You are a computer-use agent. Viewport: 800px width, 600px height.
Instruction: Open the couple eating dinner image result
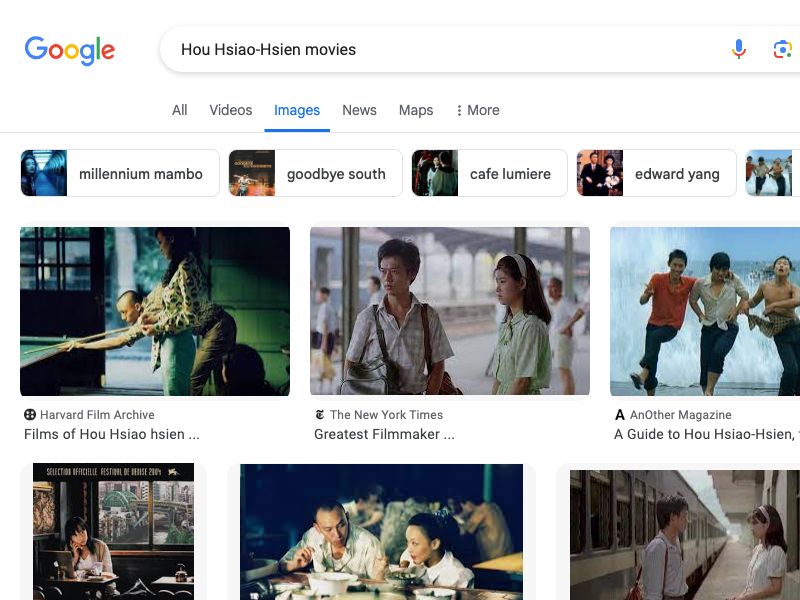pos(382,532)
